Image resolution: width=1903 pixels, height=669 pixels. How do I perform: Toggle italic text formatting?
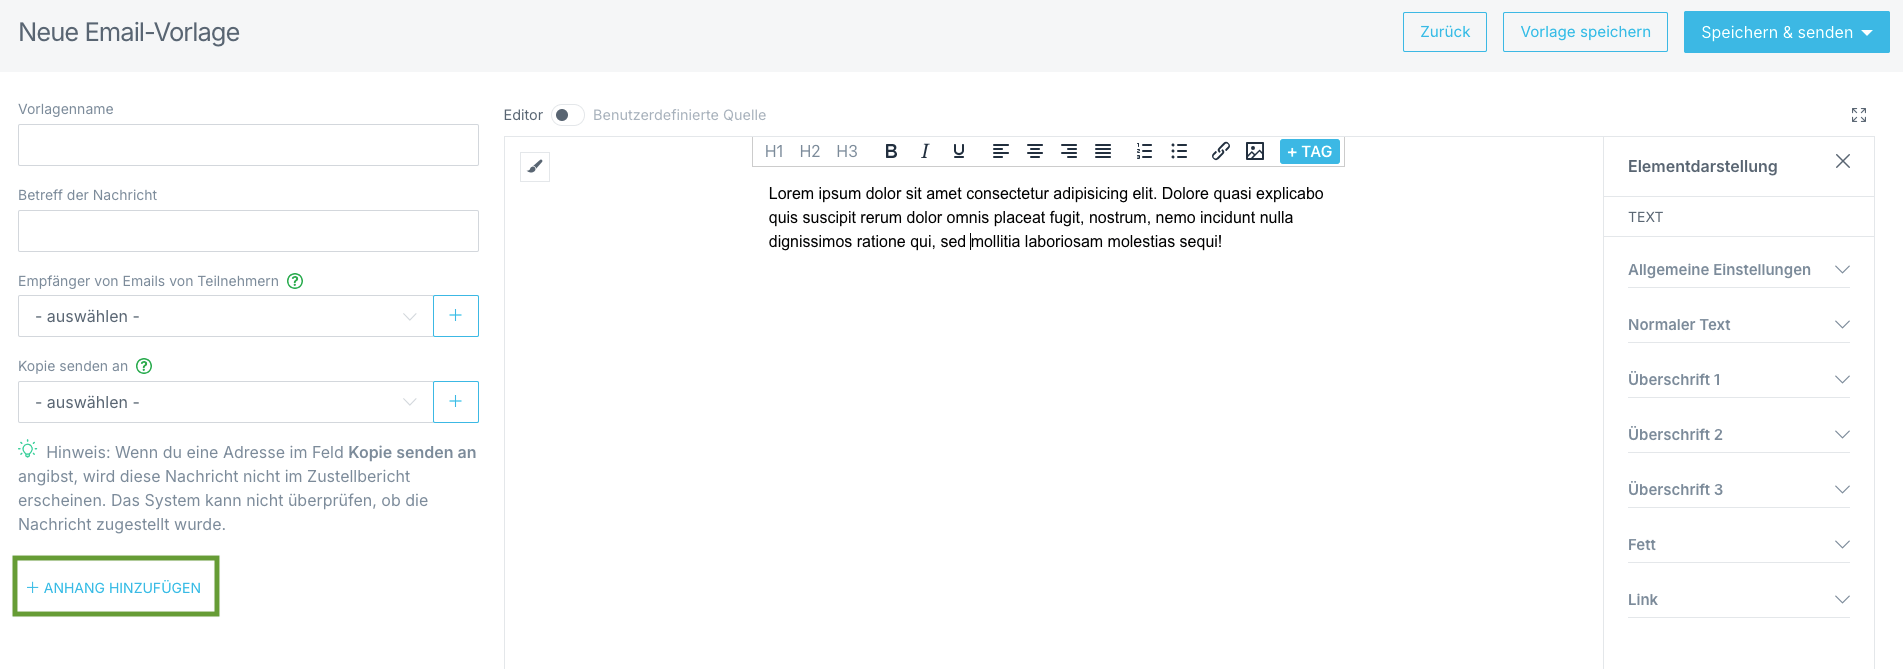pos(925,151)
